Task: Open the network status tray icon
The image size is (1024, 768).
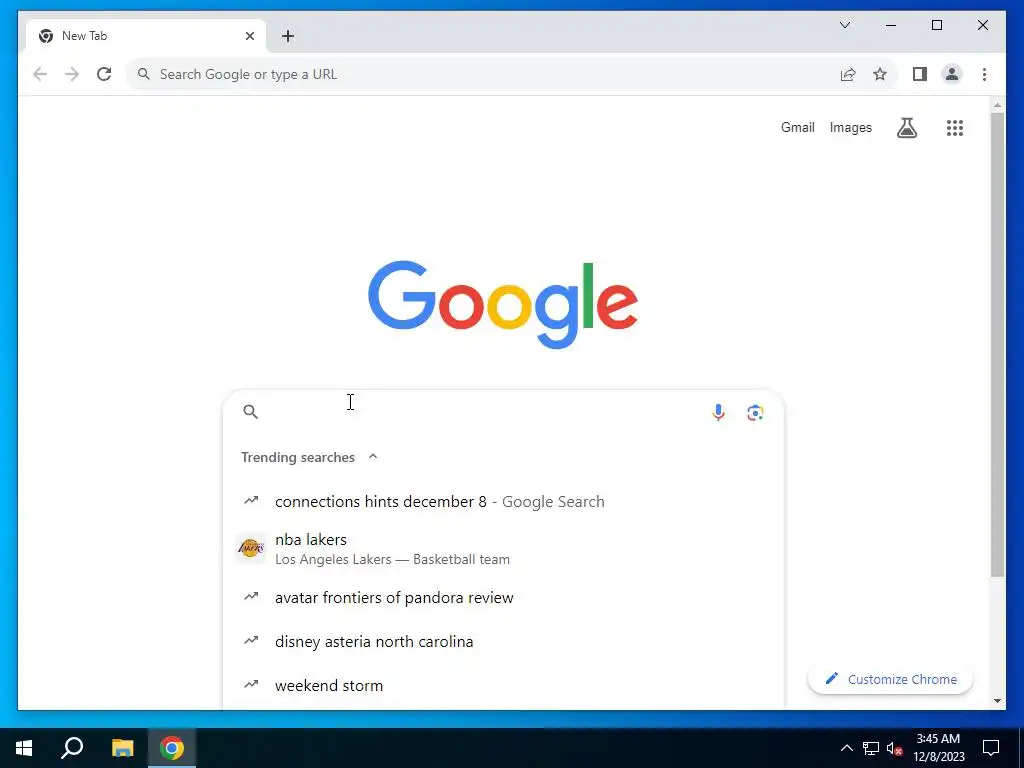Action: pos(871,748)
